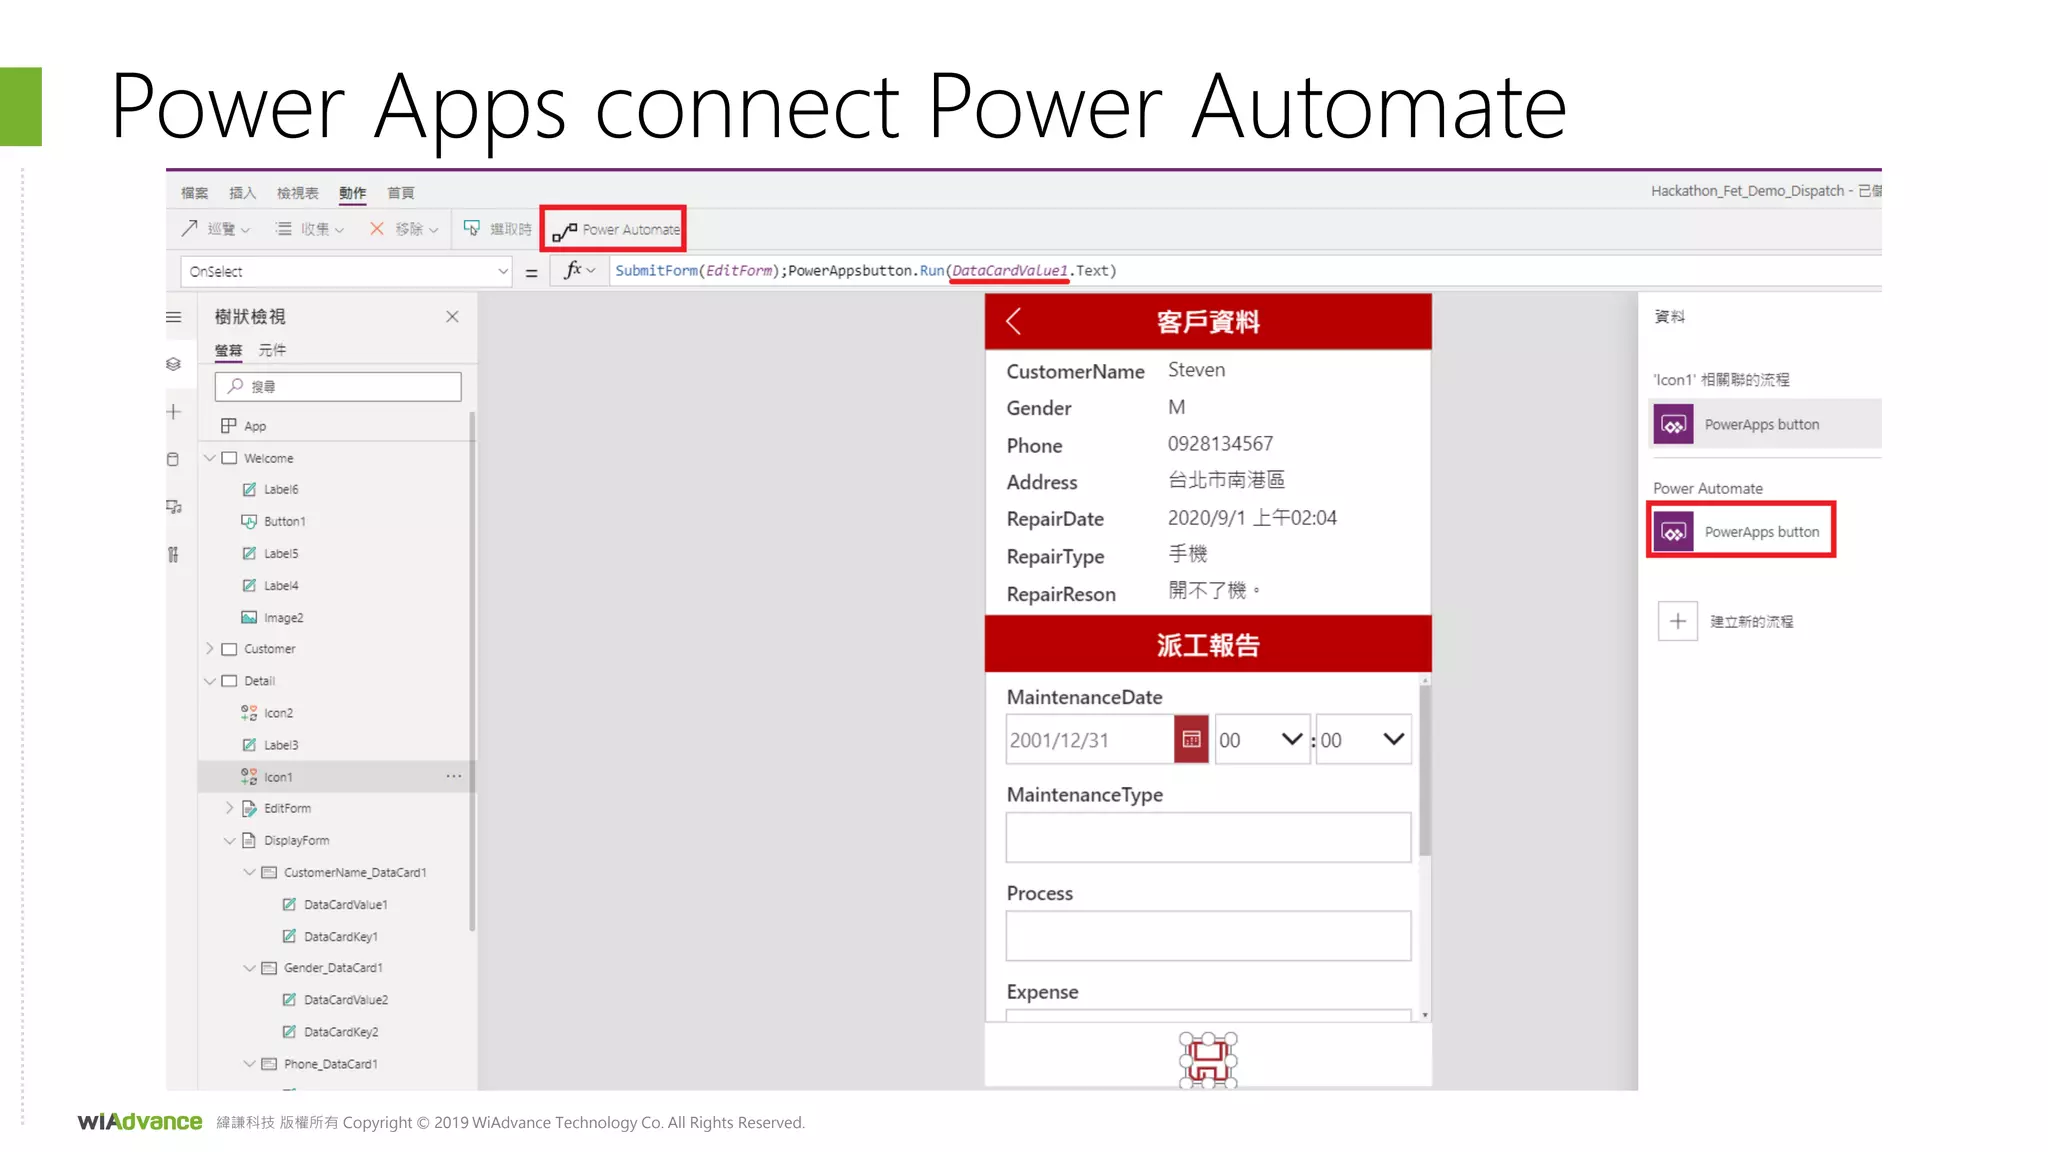Open the 插入 menu tab
Image resolution: width=2048 pixels, height=1152 pixels.
pyautogui.click(x=242, y=193)
